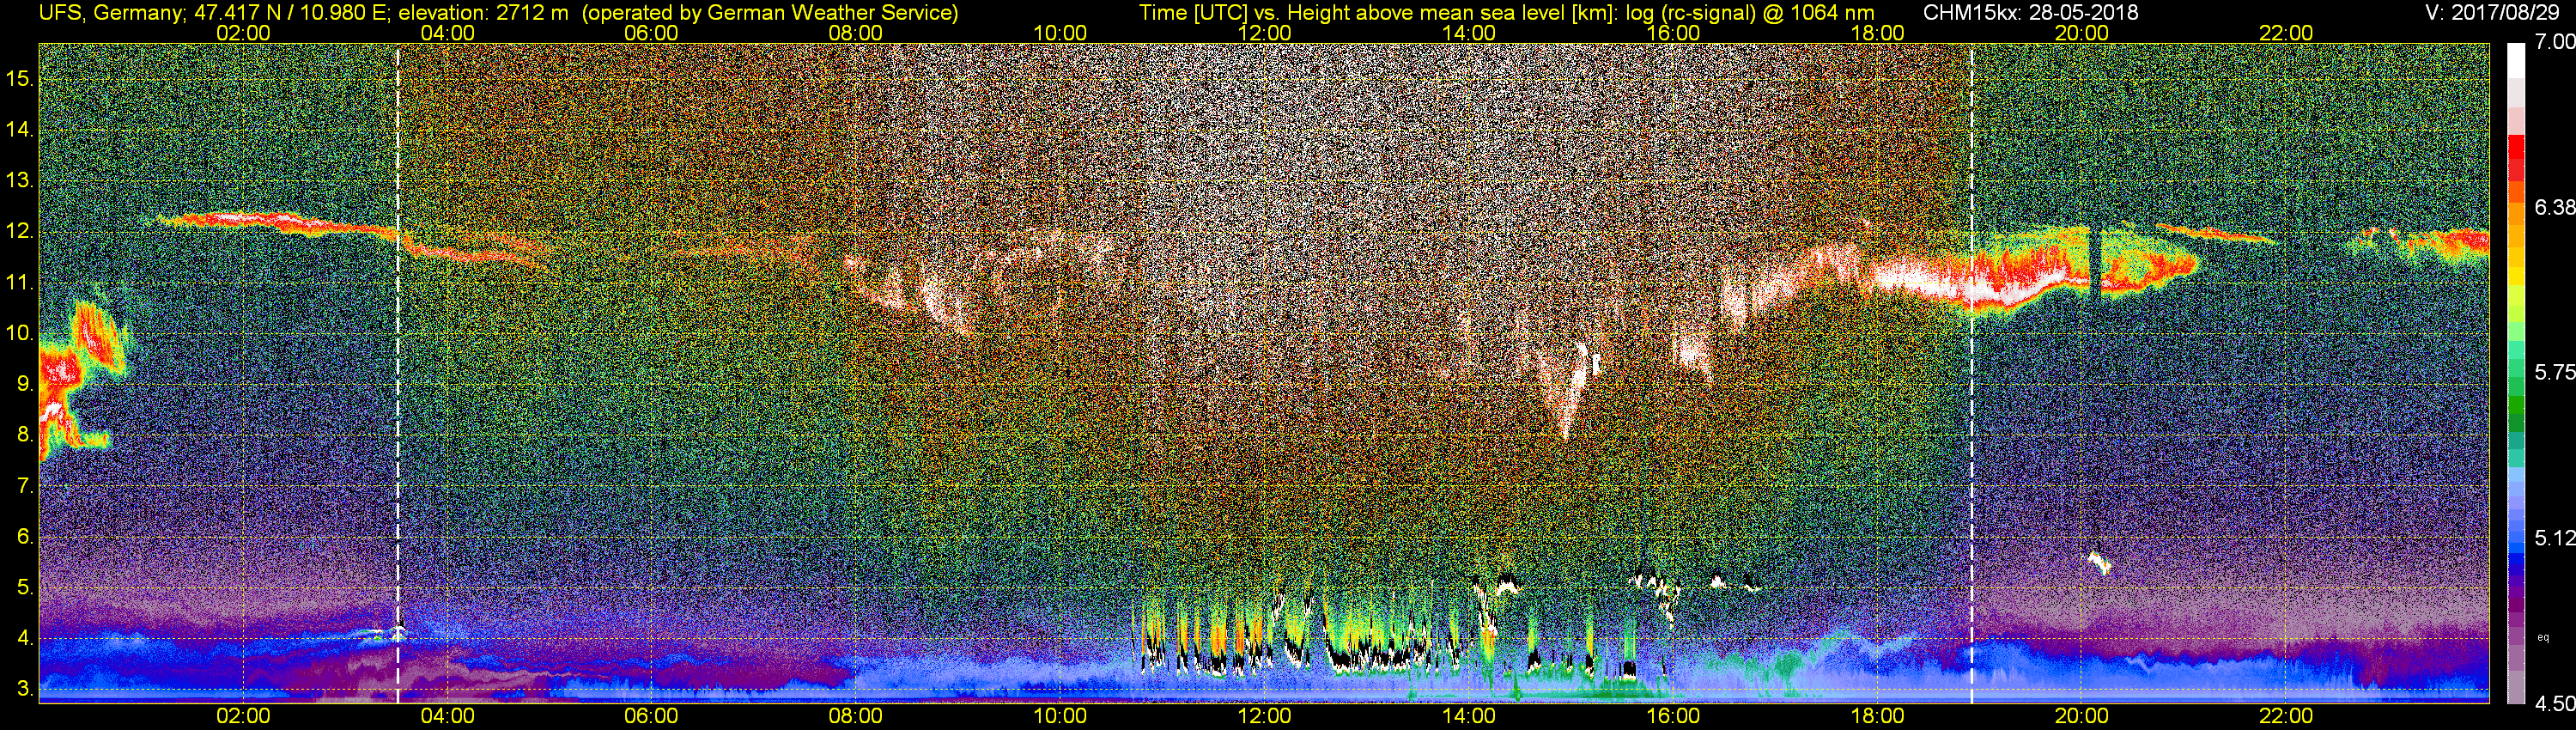Click the top axis time label 10:00
This screenshot has height=730, width=2576.
point(1060,33)
